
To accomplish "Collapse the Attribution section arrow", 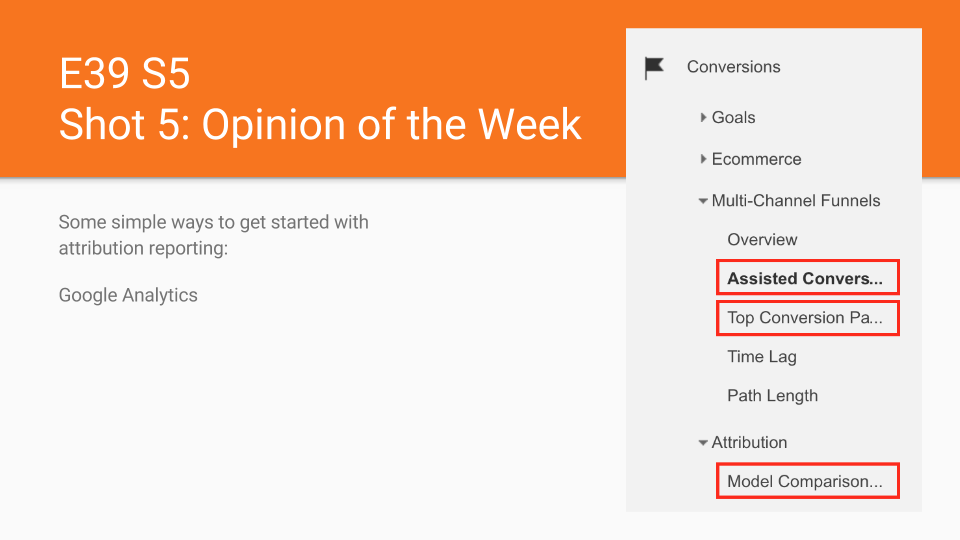I will pyautogui.click(x=703, y=443).
